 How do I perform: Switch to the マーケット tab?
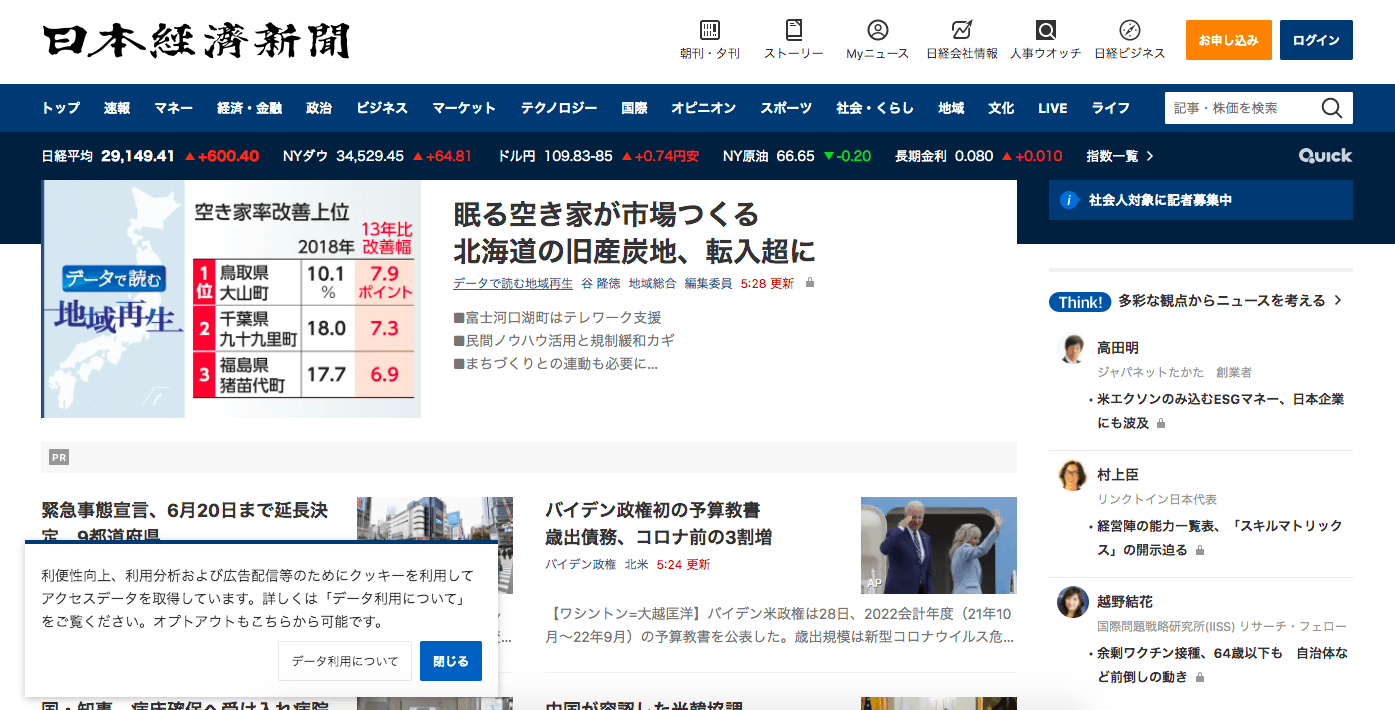click(x=463, y=107)
